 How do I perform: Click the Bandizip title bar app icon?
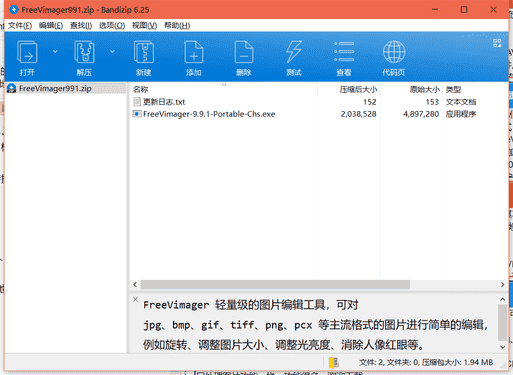(14, 10)
